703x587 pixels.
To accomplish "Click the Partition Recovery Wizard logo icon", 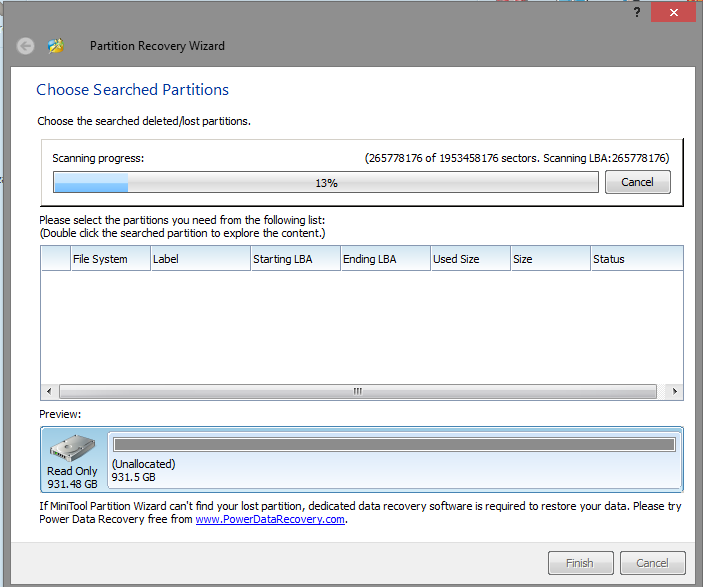I will [56, 46].
